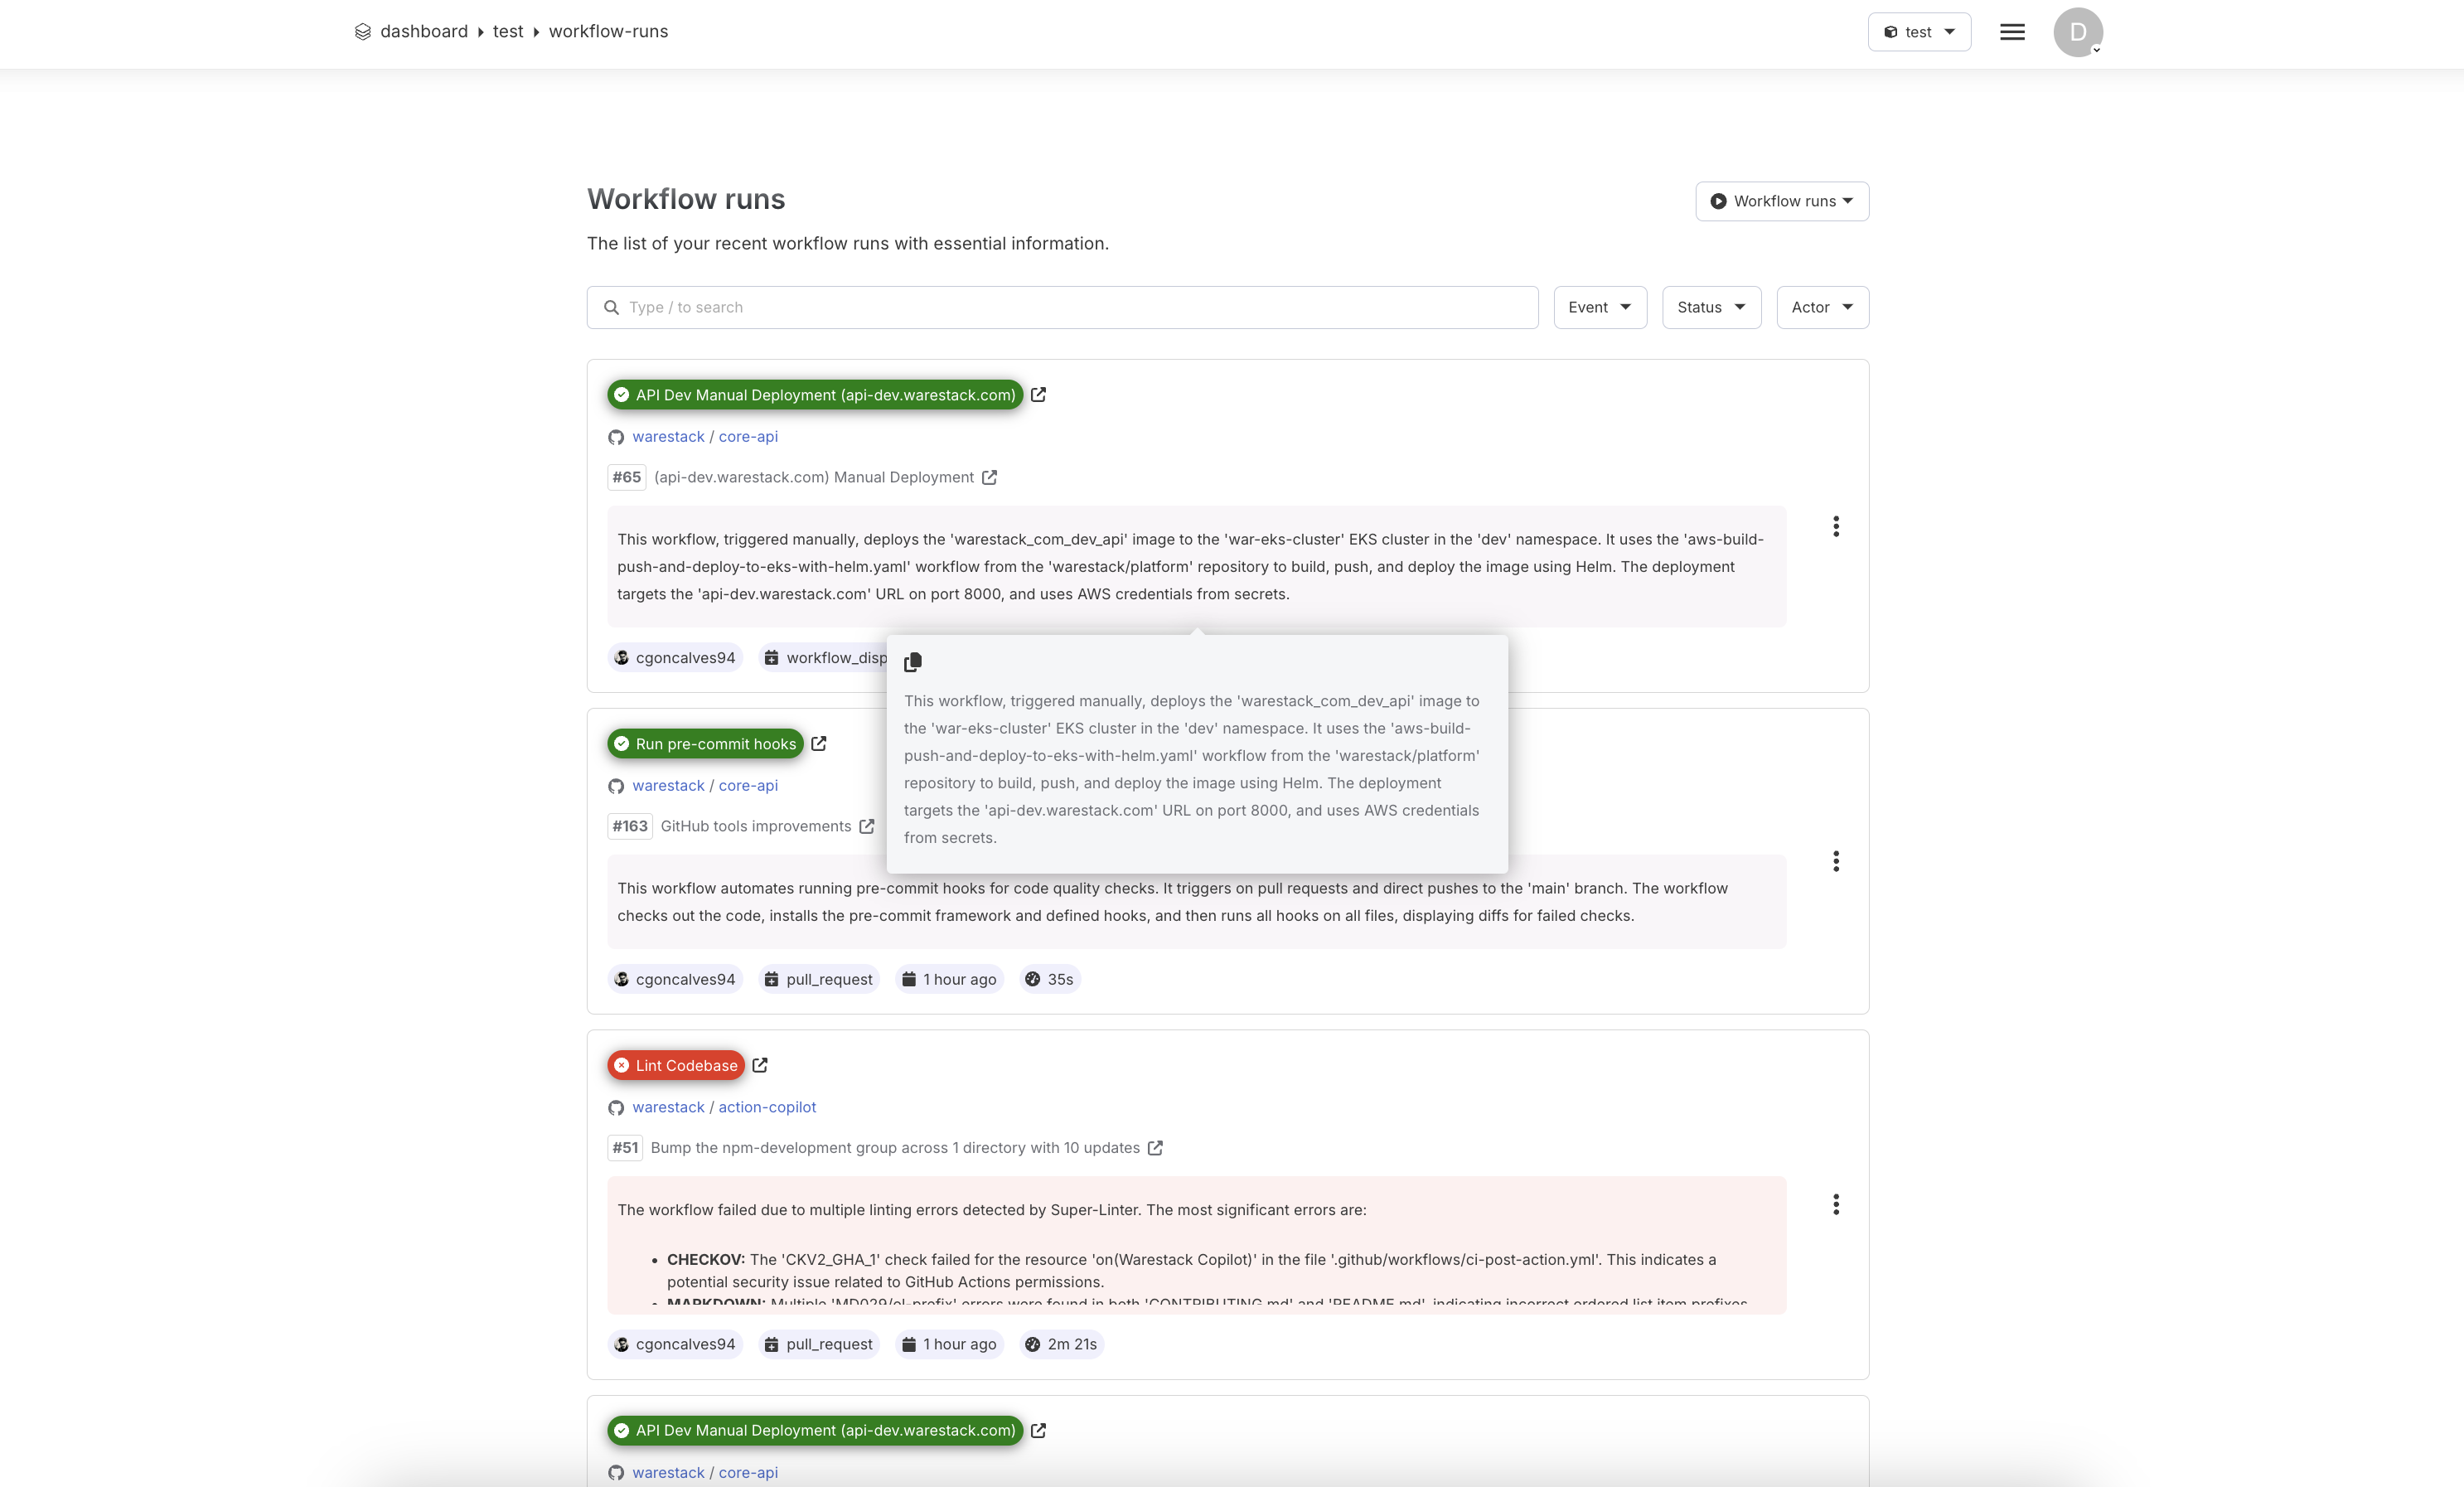The width and height of the screenshot is (2464, 1487).
Task: Open three-dot menu for Lint Codebase run
Action: coord(1835,1204)
